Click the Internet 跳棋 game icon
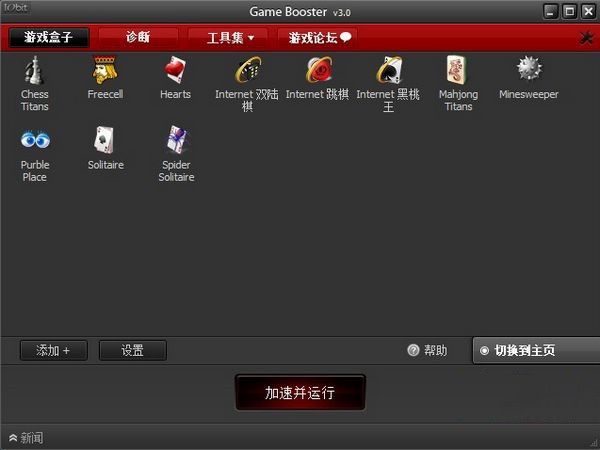Viewport: 600px width, 450px height. (x=318, y=71)
